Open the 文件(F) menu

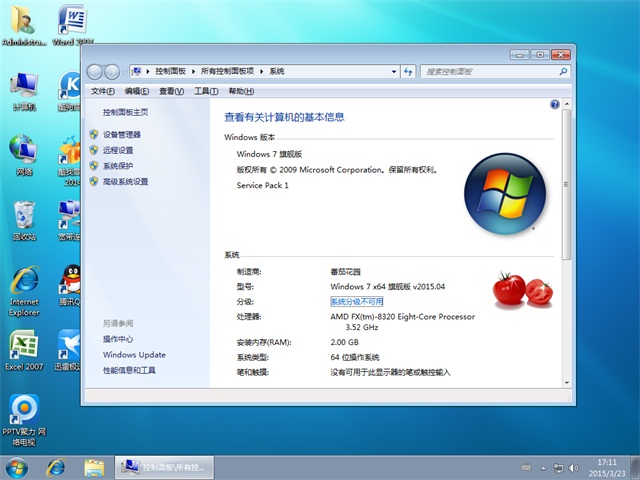tap(102, 91)
